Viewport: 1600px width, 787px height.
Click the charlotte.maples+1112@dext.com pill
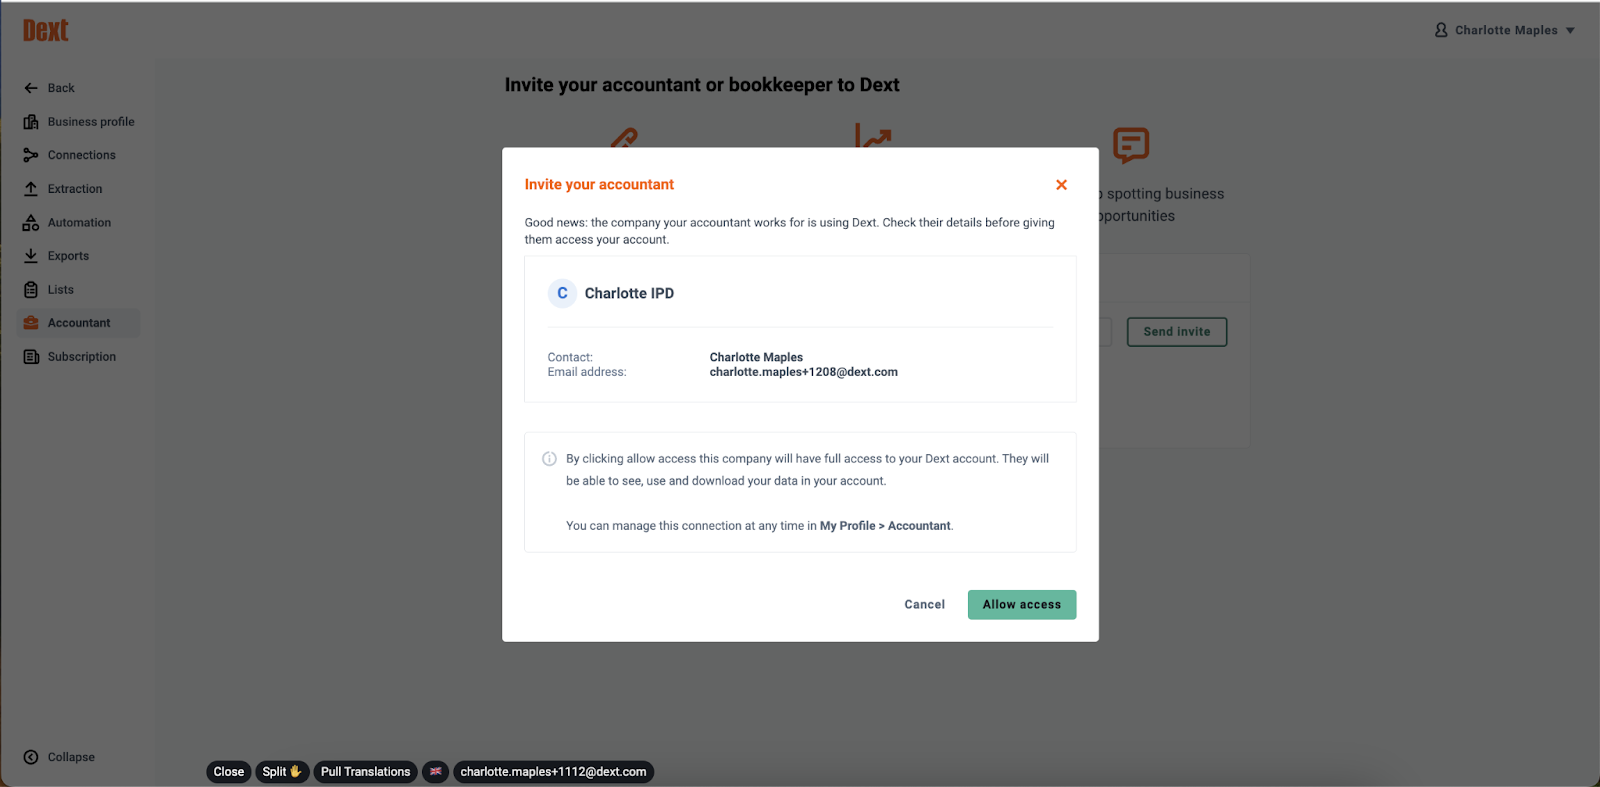tap(553, 772)
